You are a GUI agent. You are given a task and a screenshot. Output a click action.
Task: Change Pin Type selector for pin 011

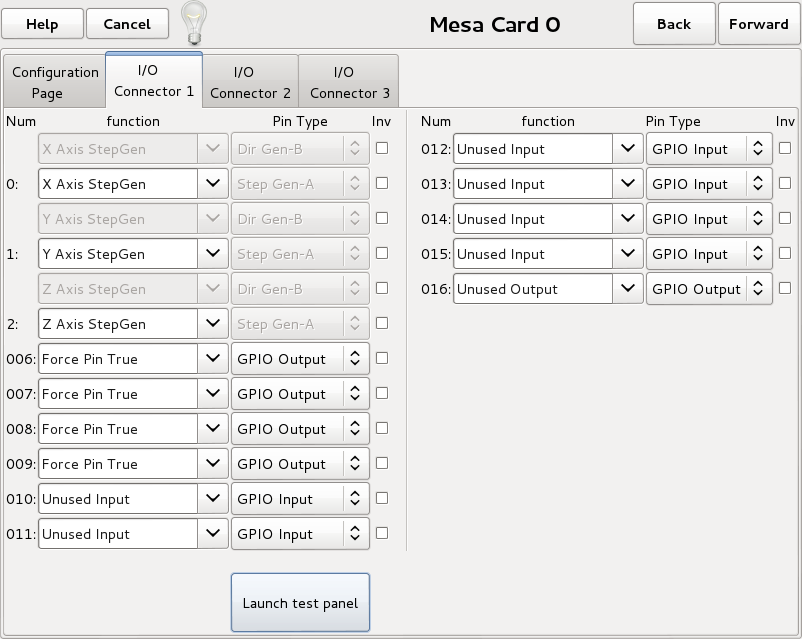pos(300,534)
